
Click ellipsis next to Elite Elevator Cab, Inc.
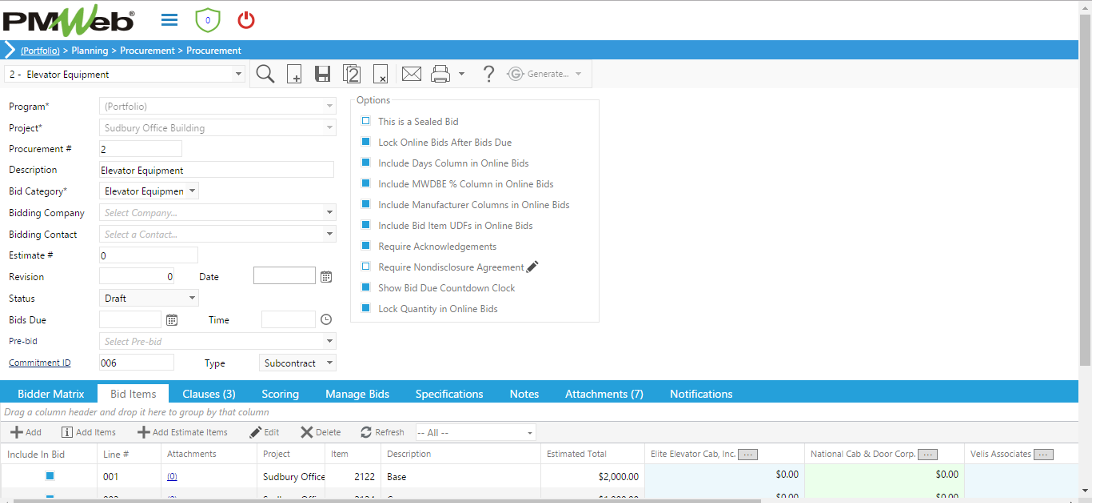pos(748,455)
